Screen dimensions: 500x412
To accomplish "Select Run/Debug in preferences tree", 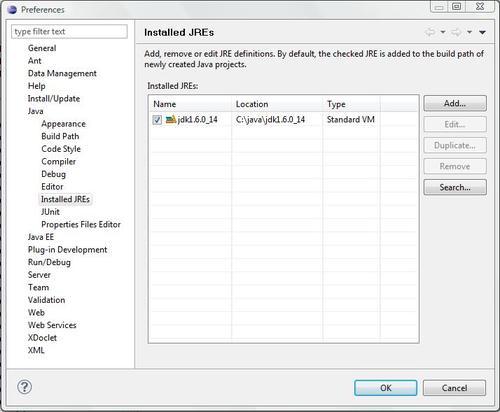I will click(49, 262).
